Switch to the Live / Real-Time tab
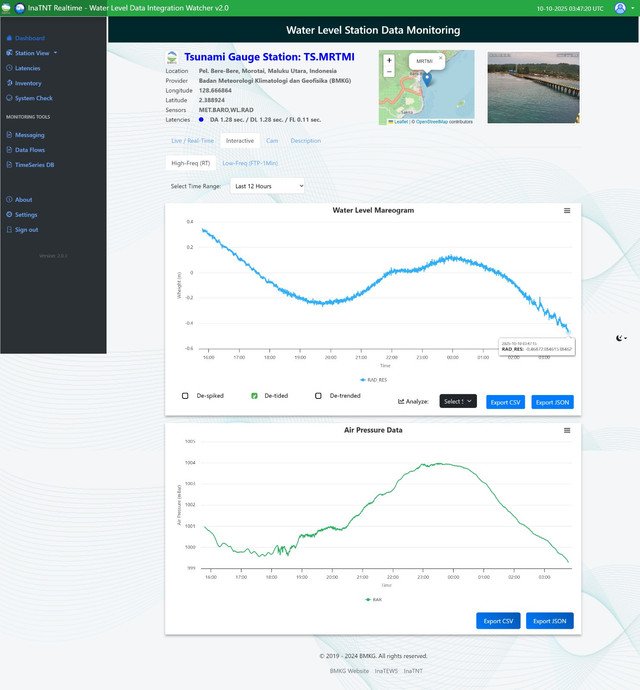The image size is (640, 690). (x=193, y=141)
